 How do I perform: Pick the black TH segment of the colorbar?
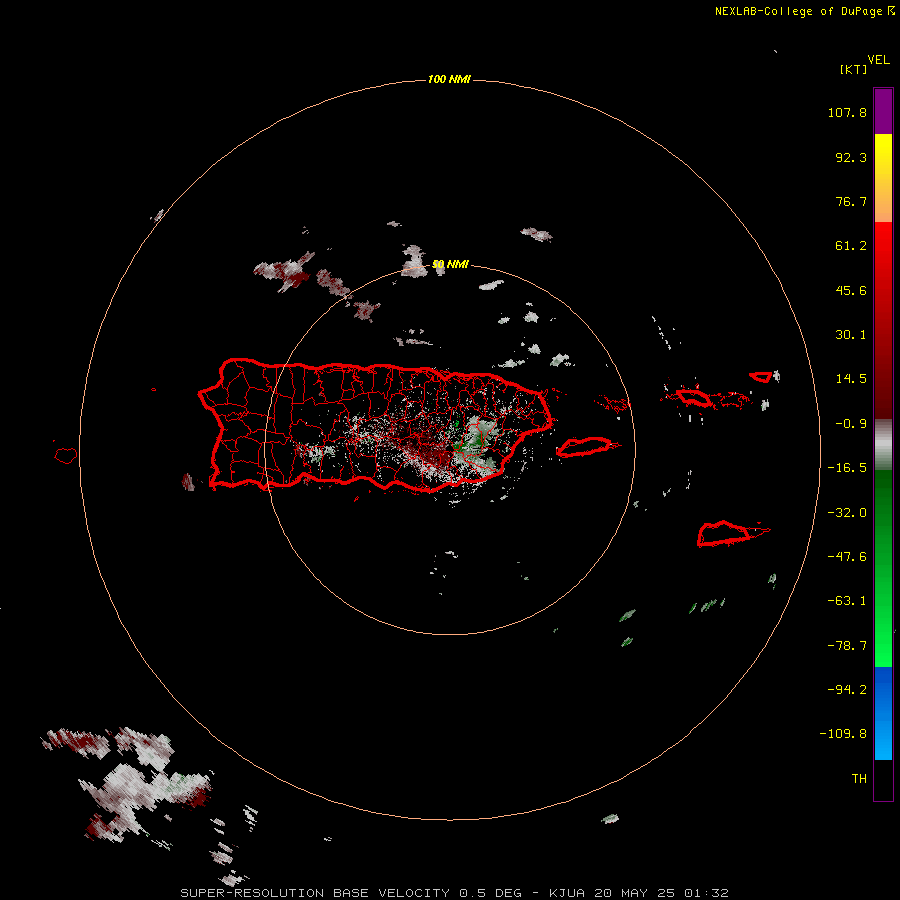[883, 780]
